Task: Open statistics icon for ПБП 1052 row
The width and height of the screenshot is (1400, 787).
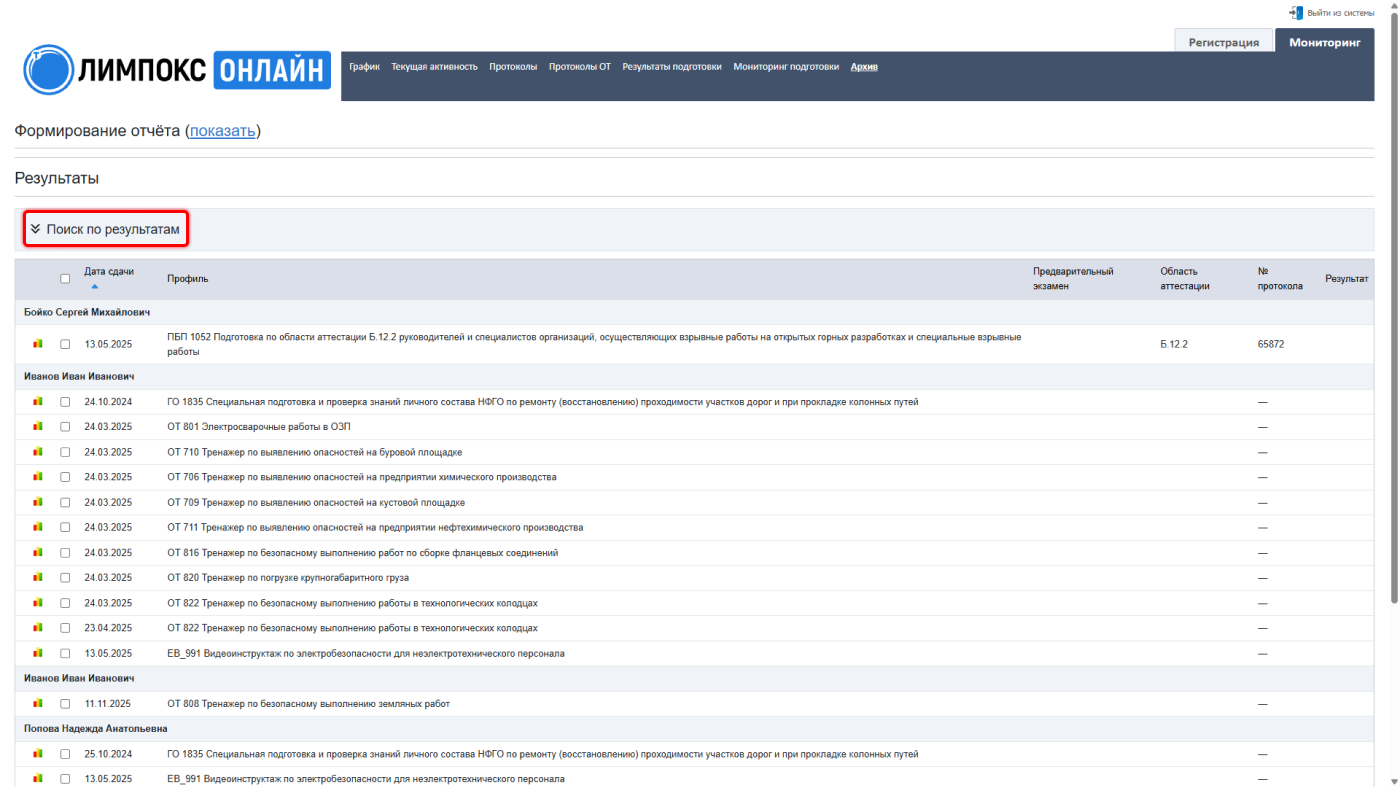Action: (38, 344)
